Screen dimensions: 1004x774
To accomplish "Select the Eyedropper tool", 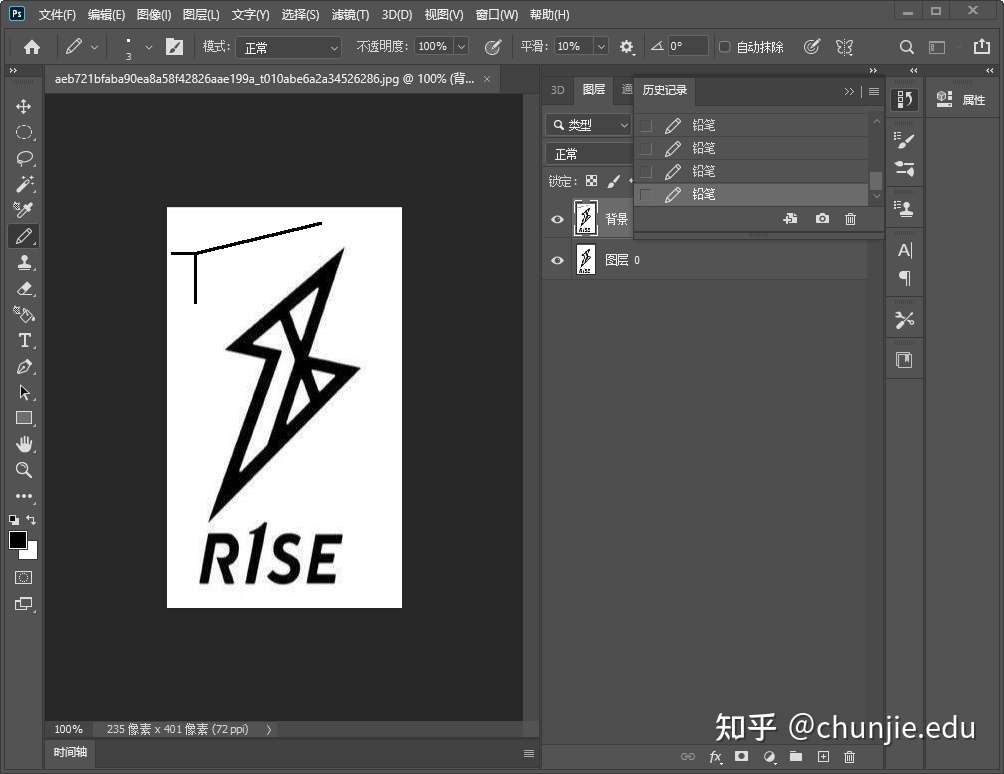I will (x=24, y=210).
